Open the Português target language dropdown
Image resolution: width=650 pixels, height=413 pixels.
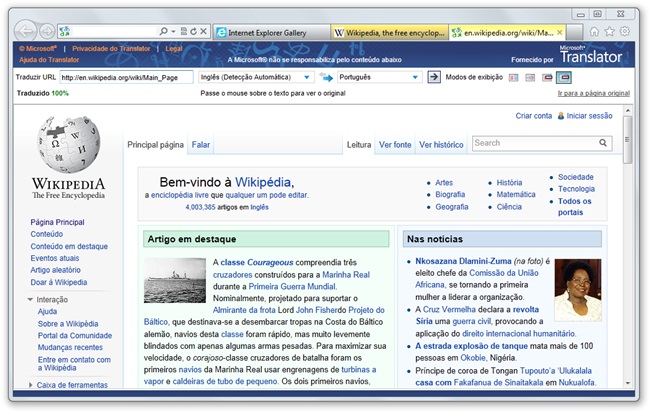click(x=379, y=77)
